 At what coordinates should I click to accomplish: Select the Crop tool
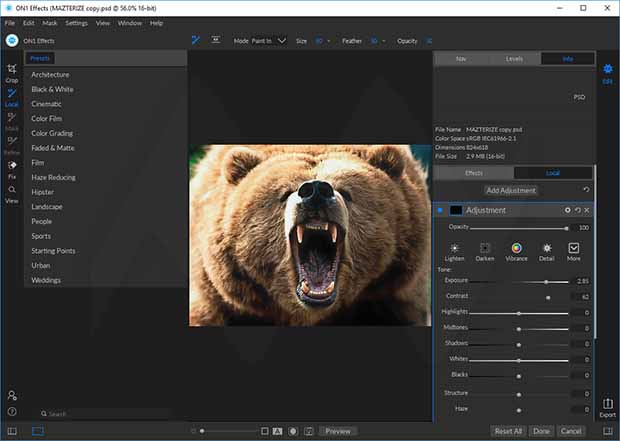[11, 72]
